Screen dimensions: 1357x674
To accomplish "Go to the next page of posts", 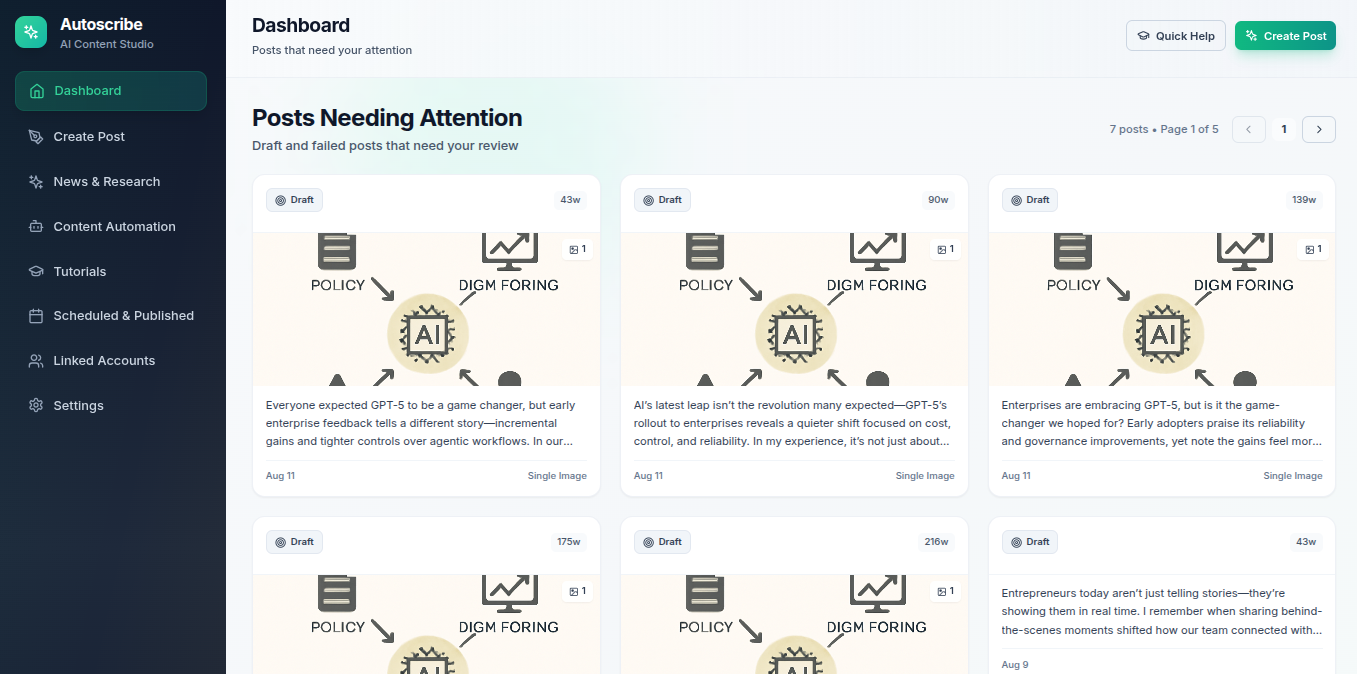I will pyautogui.click(x=1319, y=129).
